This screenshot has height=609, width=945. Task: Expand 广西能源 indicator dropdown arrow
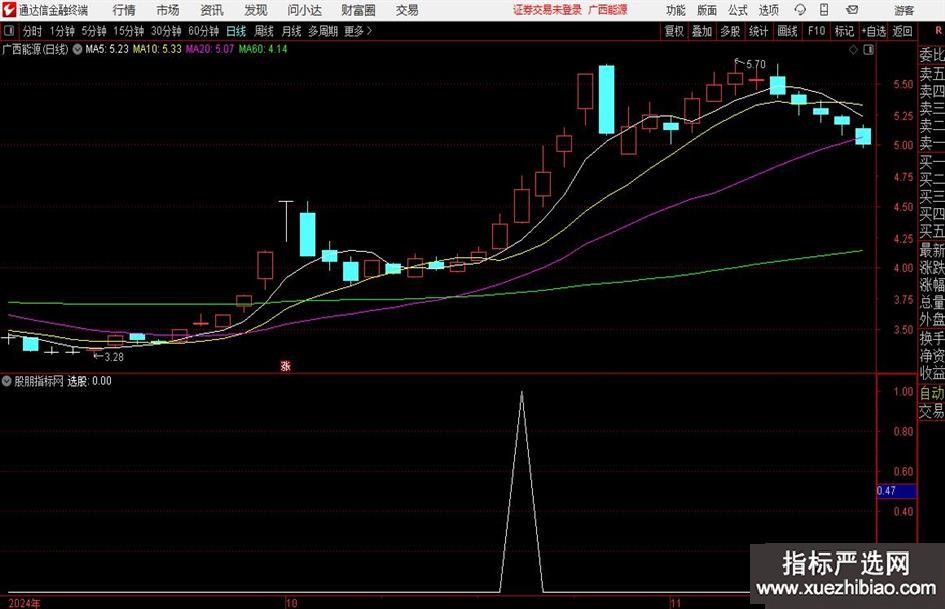point(77,49)
